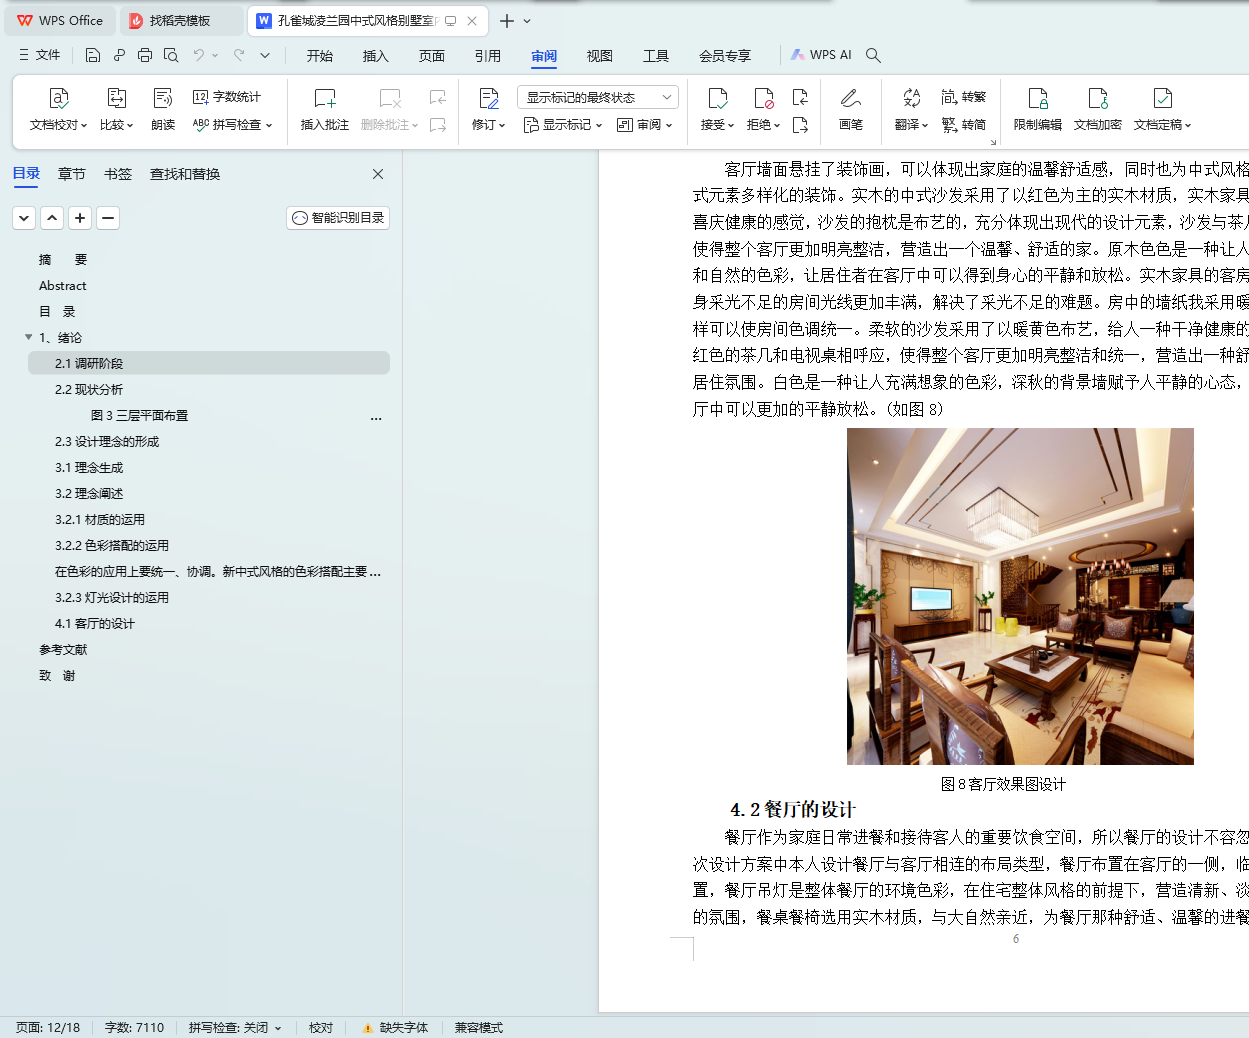1249x1038 pixels.
Task: Switch to 页面 ribbon tab
Action: click(432, 56)
